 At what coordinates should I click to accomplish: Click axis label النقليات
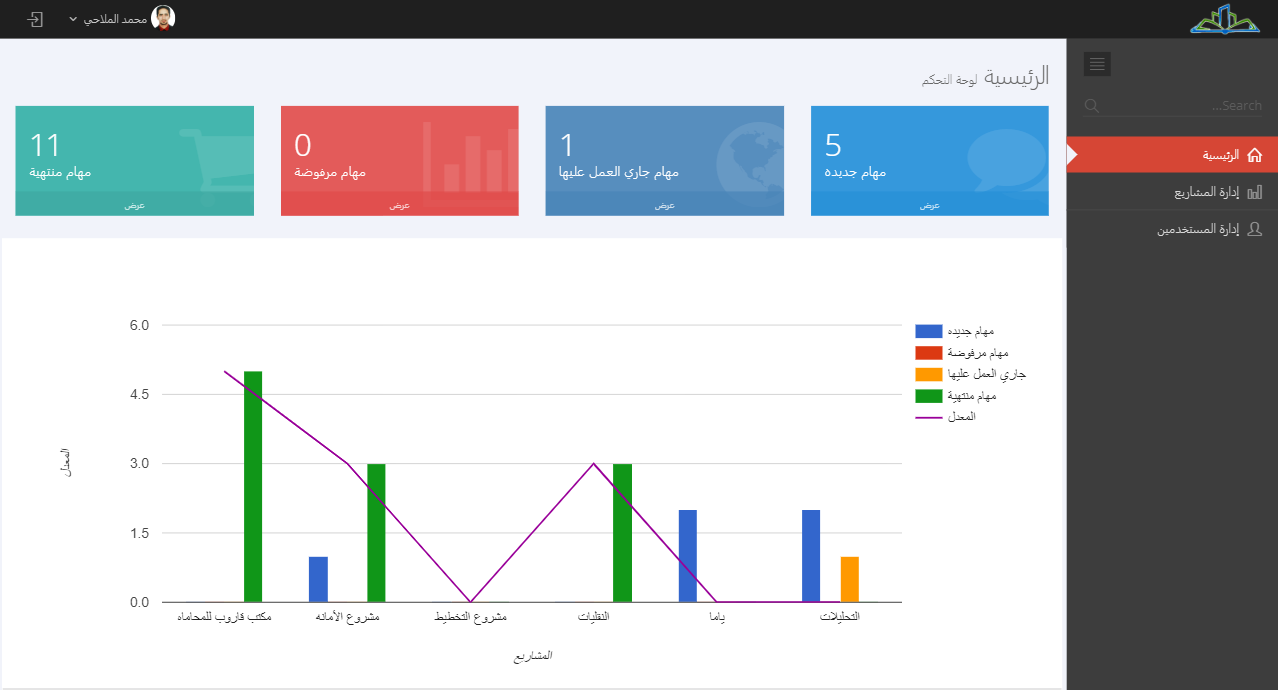(x=594, y=617)
